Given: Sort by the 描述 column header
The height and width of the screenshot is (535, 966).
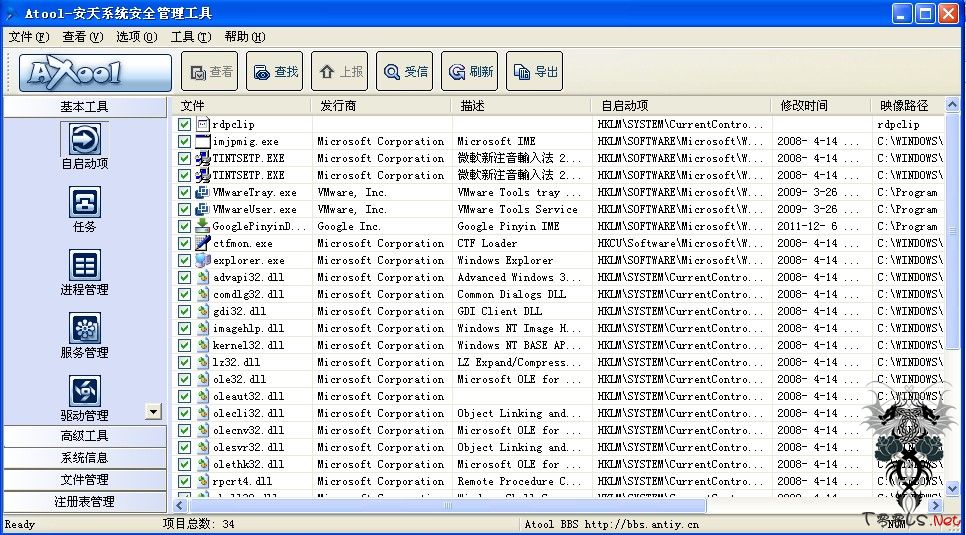Looking at the screenshot, I should [521, 106].
